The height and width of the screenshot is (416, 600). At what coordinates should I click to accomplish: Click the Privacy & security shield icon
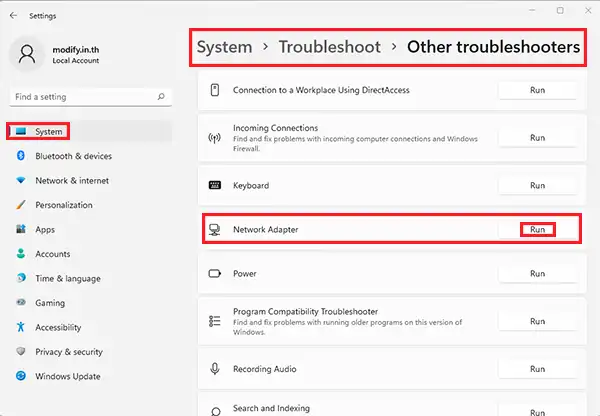tap(21, 351)
